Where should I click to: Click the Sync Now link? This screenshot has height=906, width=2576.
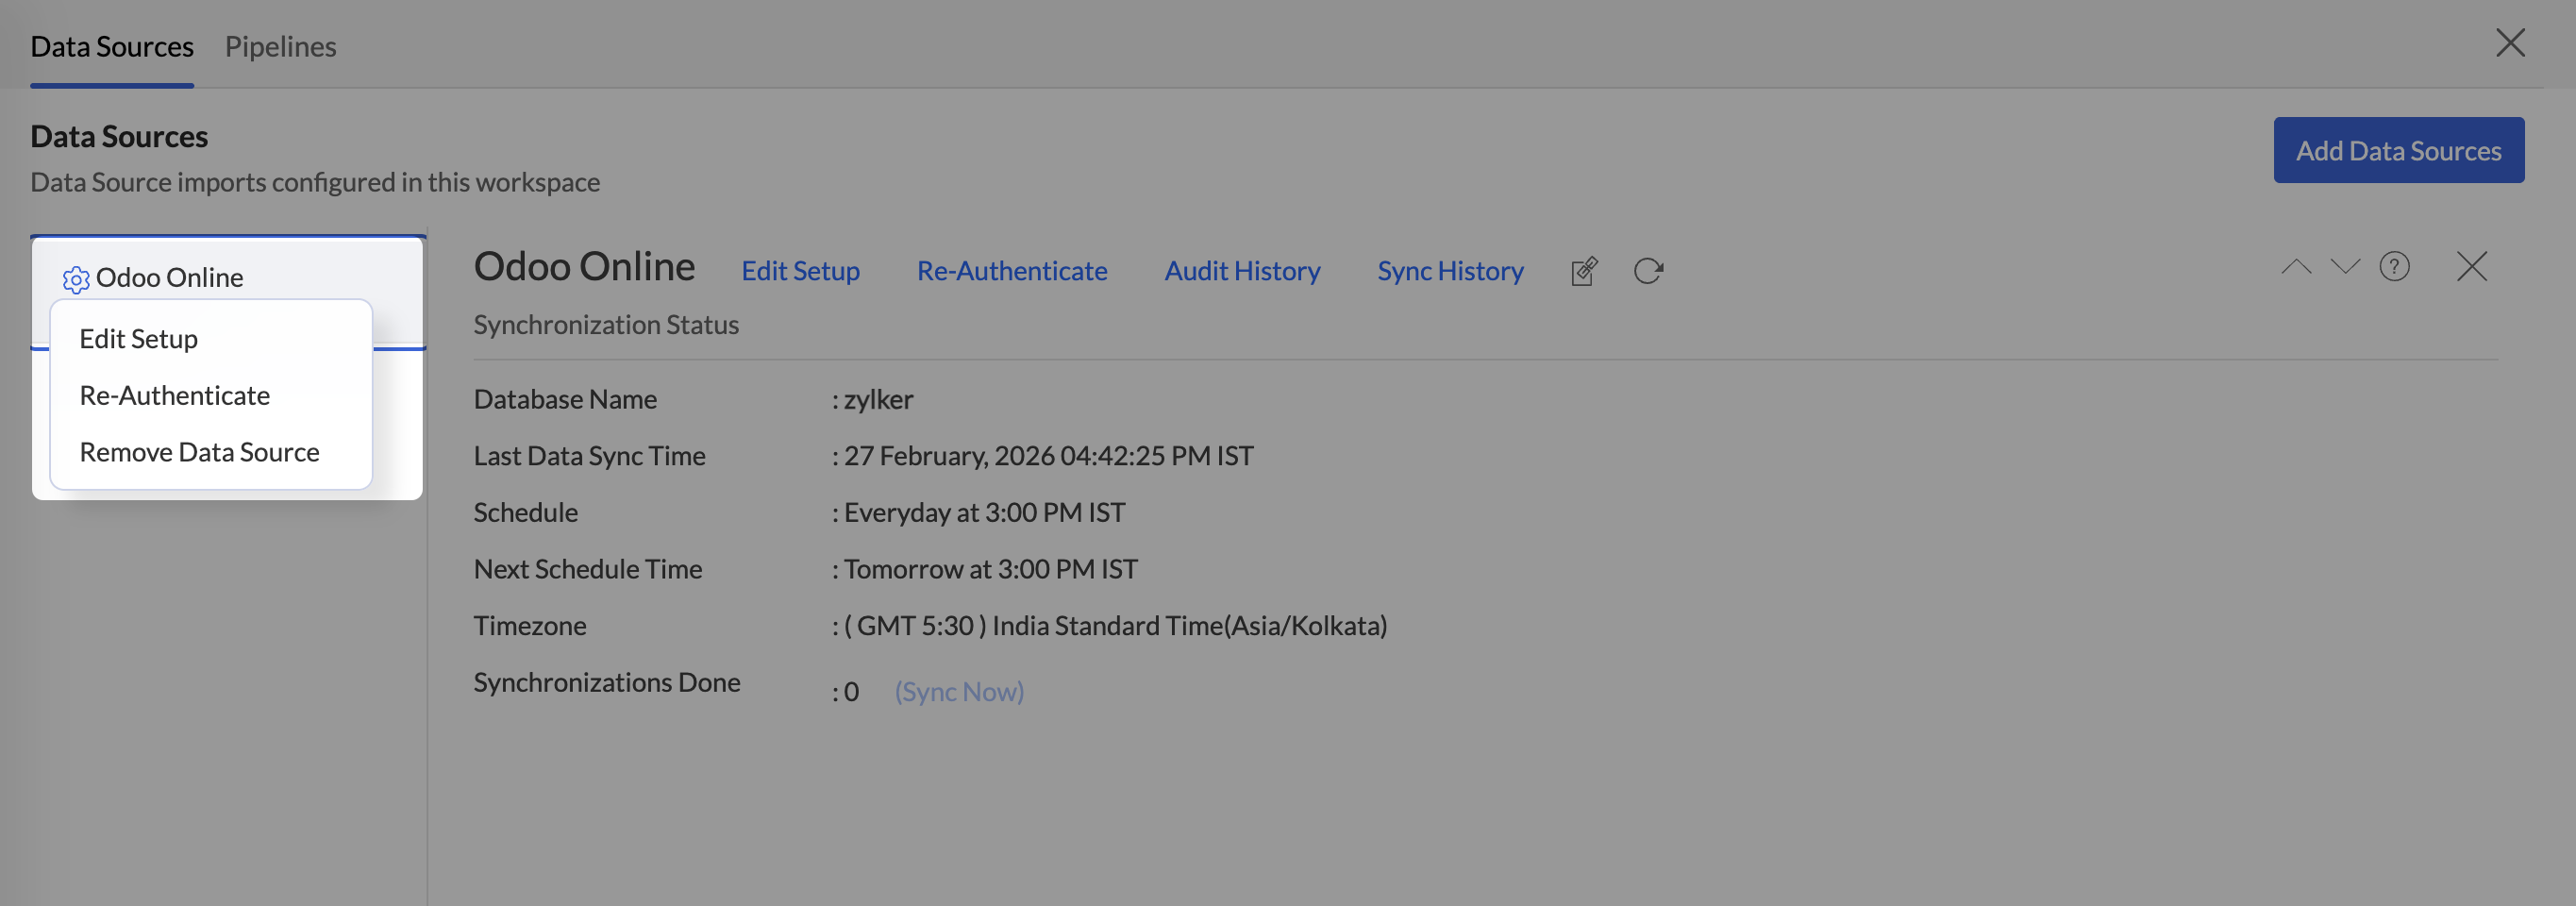[959, 691]
